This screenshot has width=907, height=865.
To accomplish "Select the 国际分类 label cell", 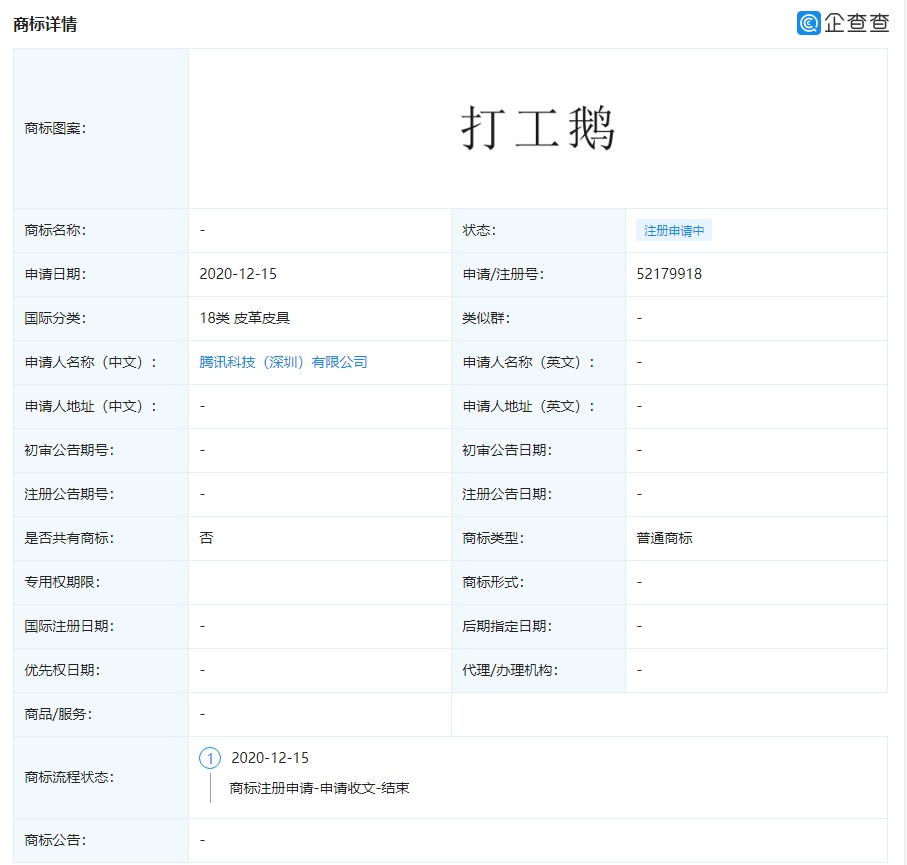I will coord(55,318).
